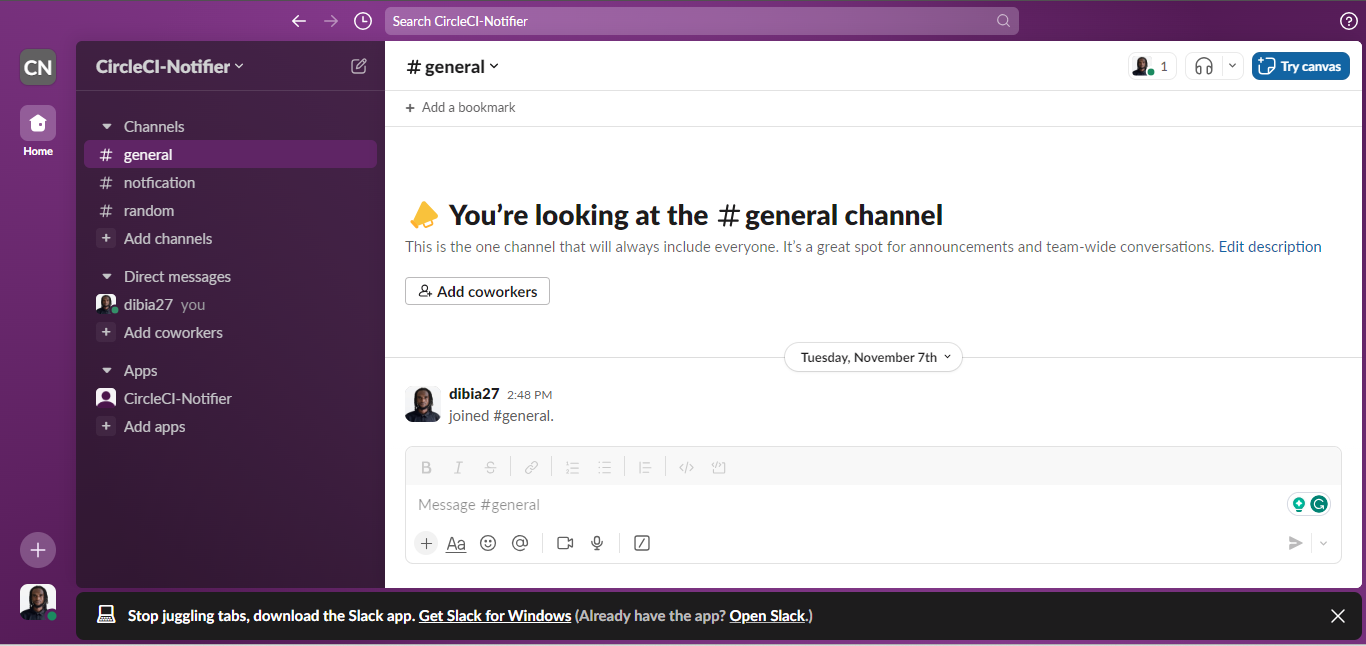This screenshot has height=646, width=1366.
Task: Insert a bulleted list in composer
Action: coord(604,467)
